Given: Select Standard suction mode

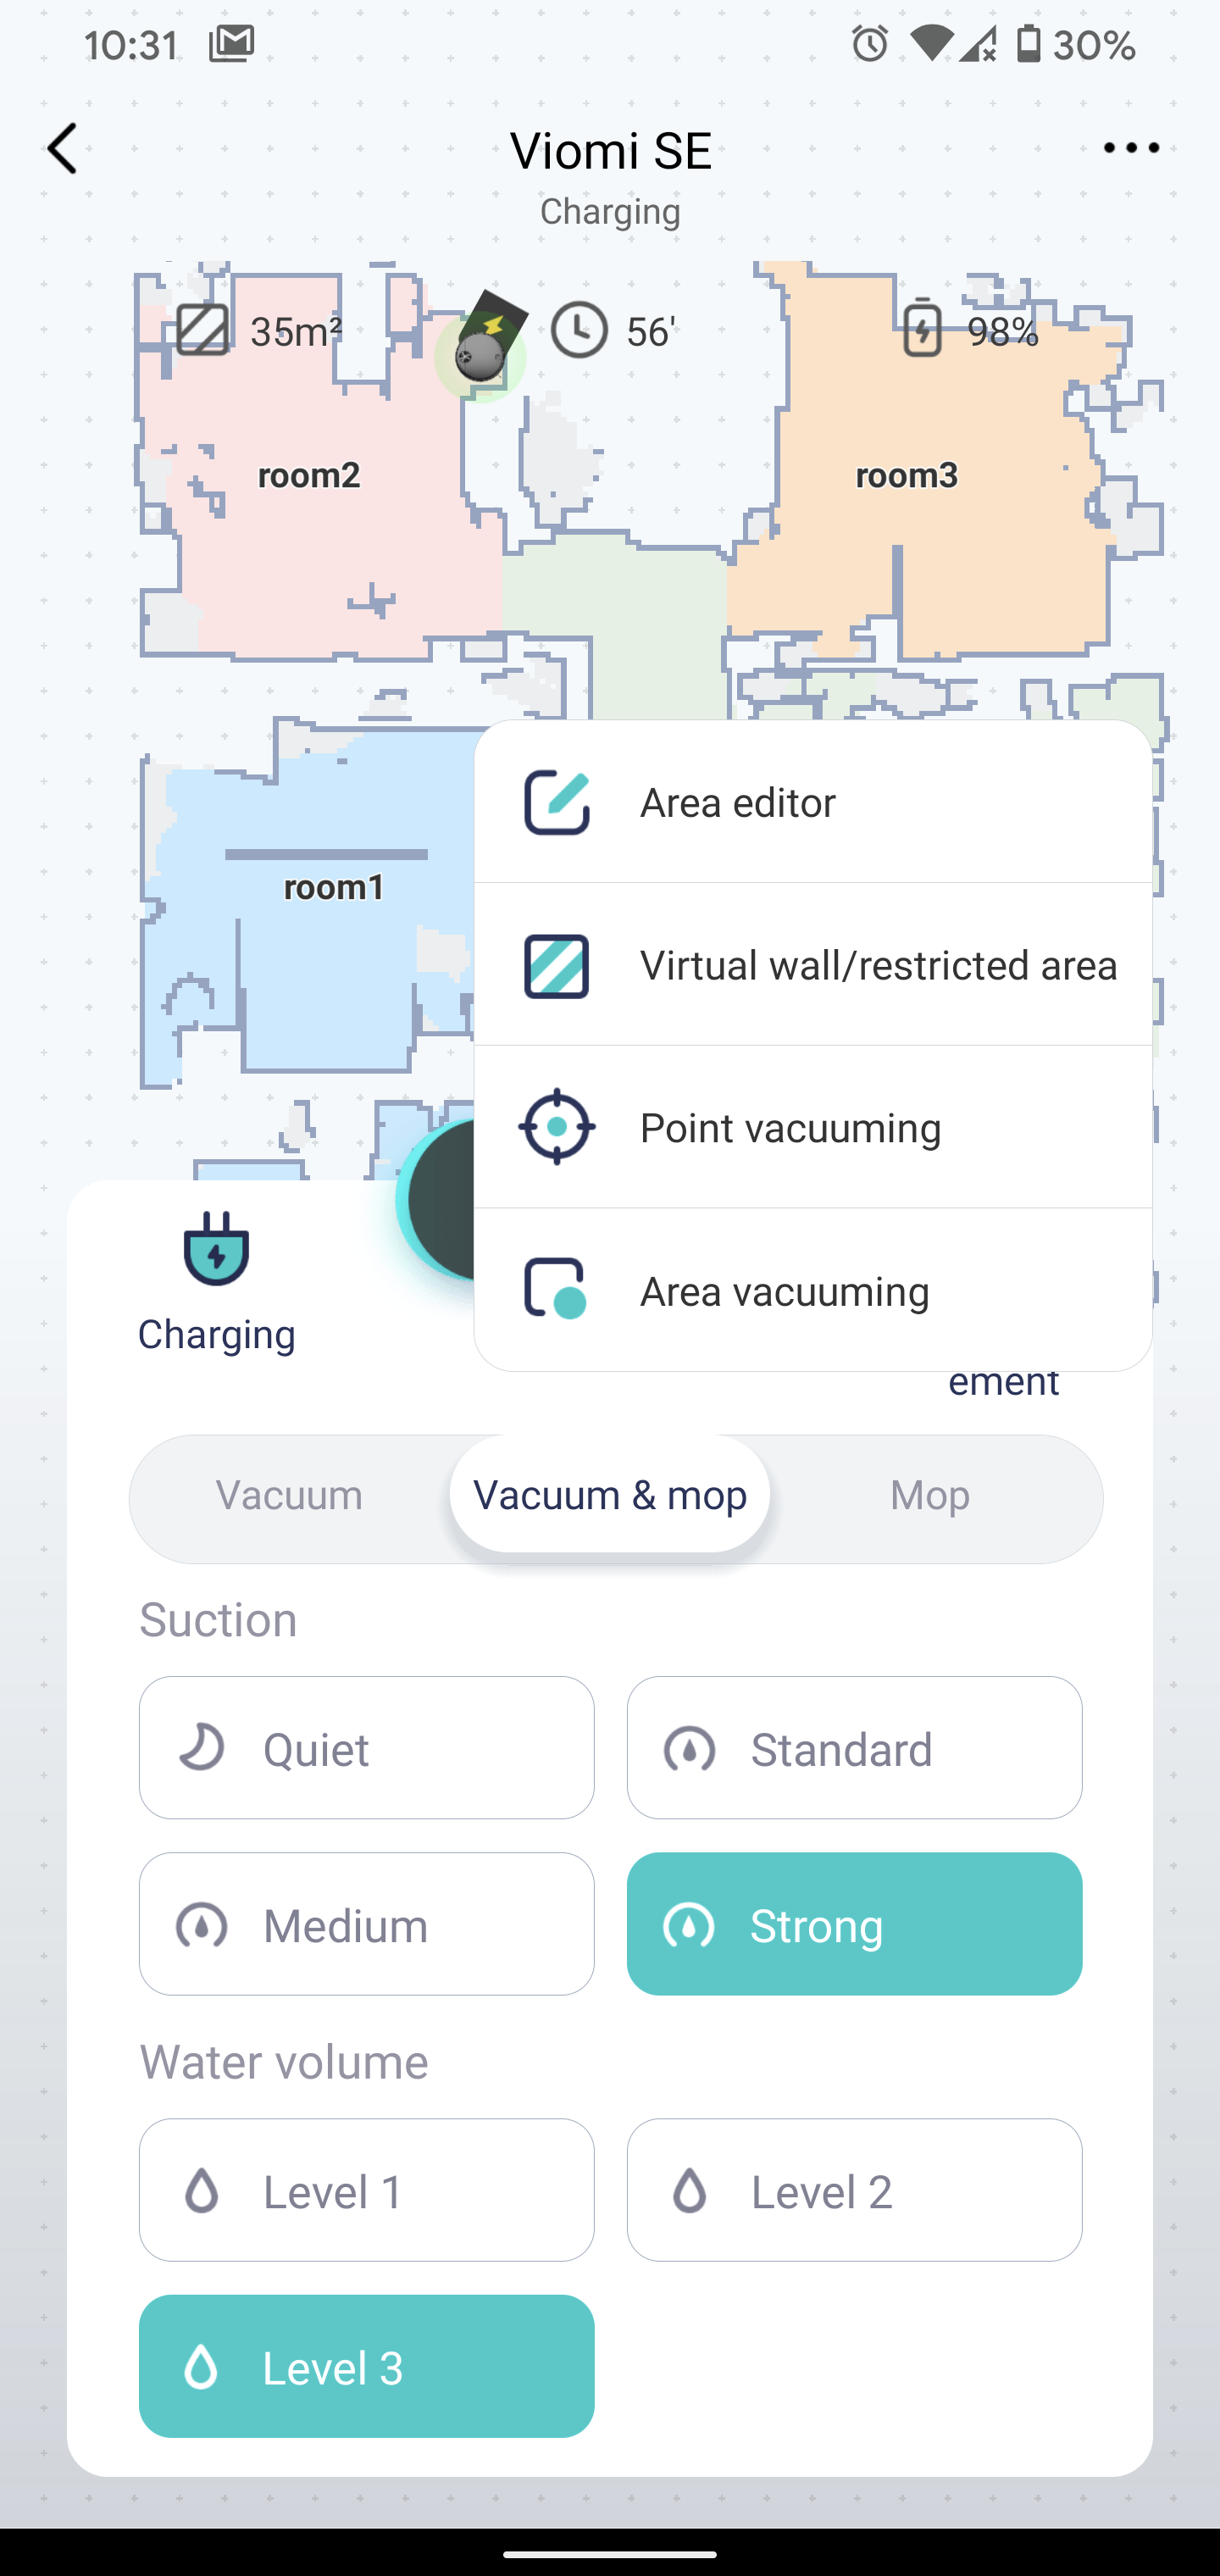Looking at the screenshot, I should [854, 1747].
